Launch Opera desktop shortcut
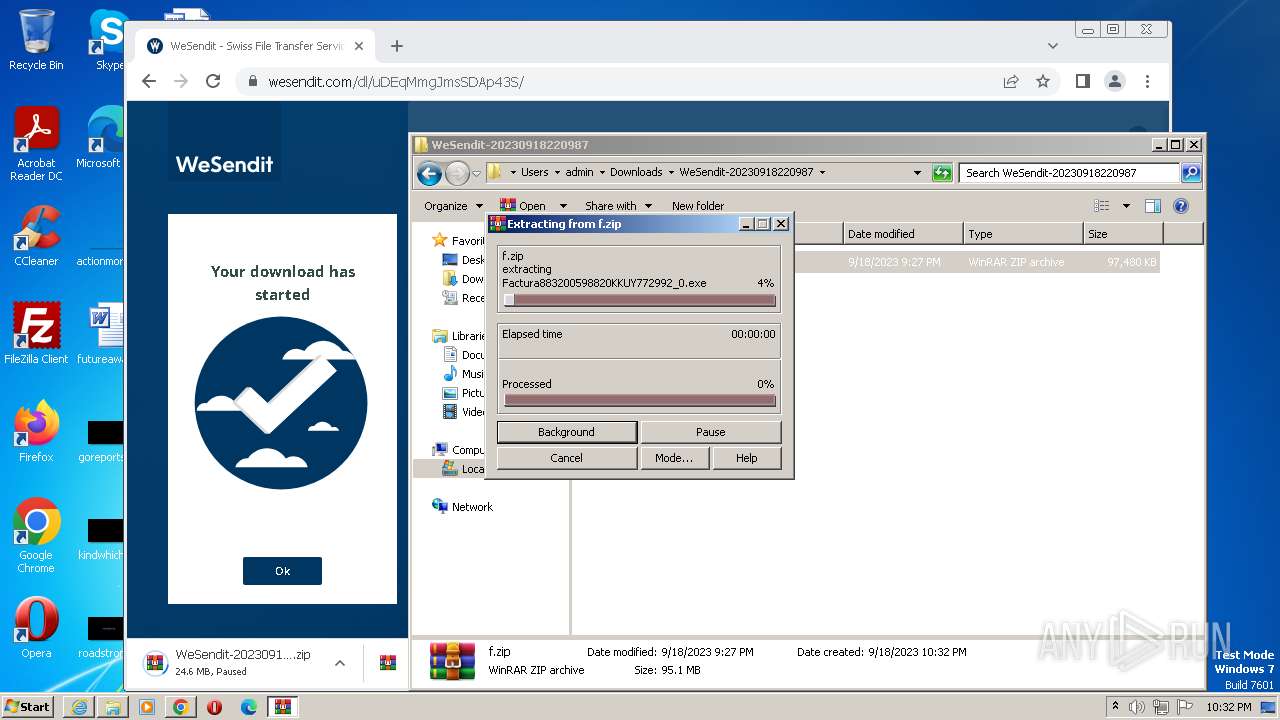Viewport: 1280px width, 720px height. [37, 628]
